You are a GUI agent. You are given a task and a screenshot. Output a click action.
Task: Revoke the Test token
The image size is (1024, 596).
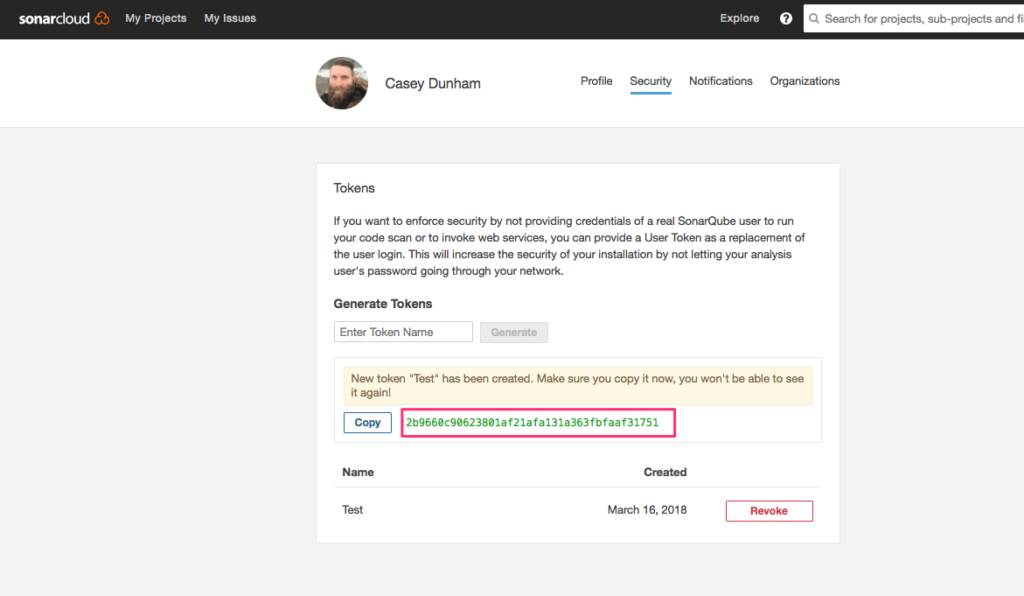(x=769, y=510)
